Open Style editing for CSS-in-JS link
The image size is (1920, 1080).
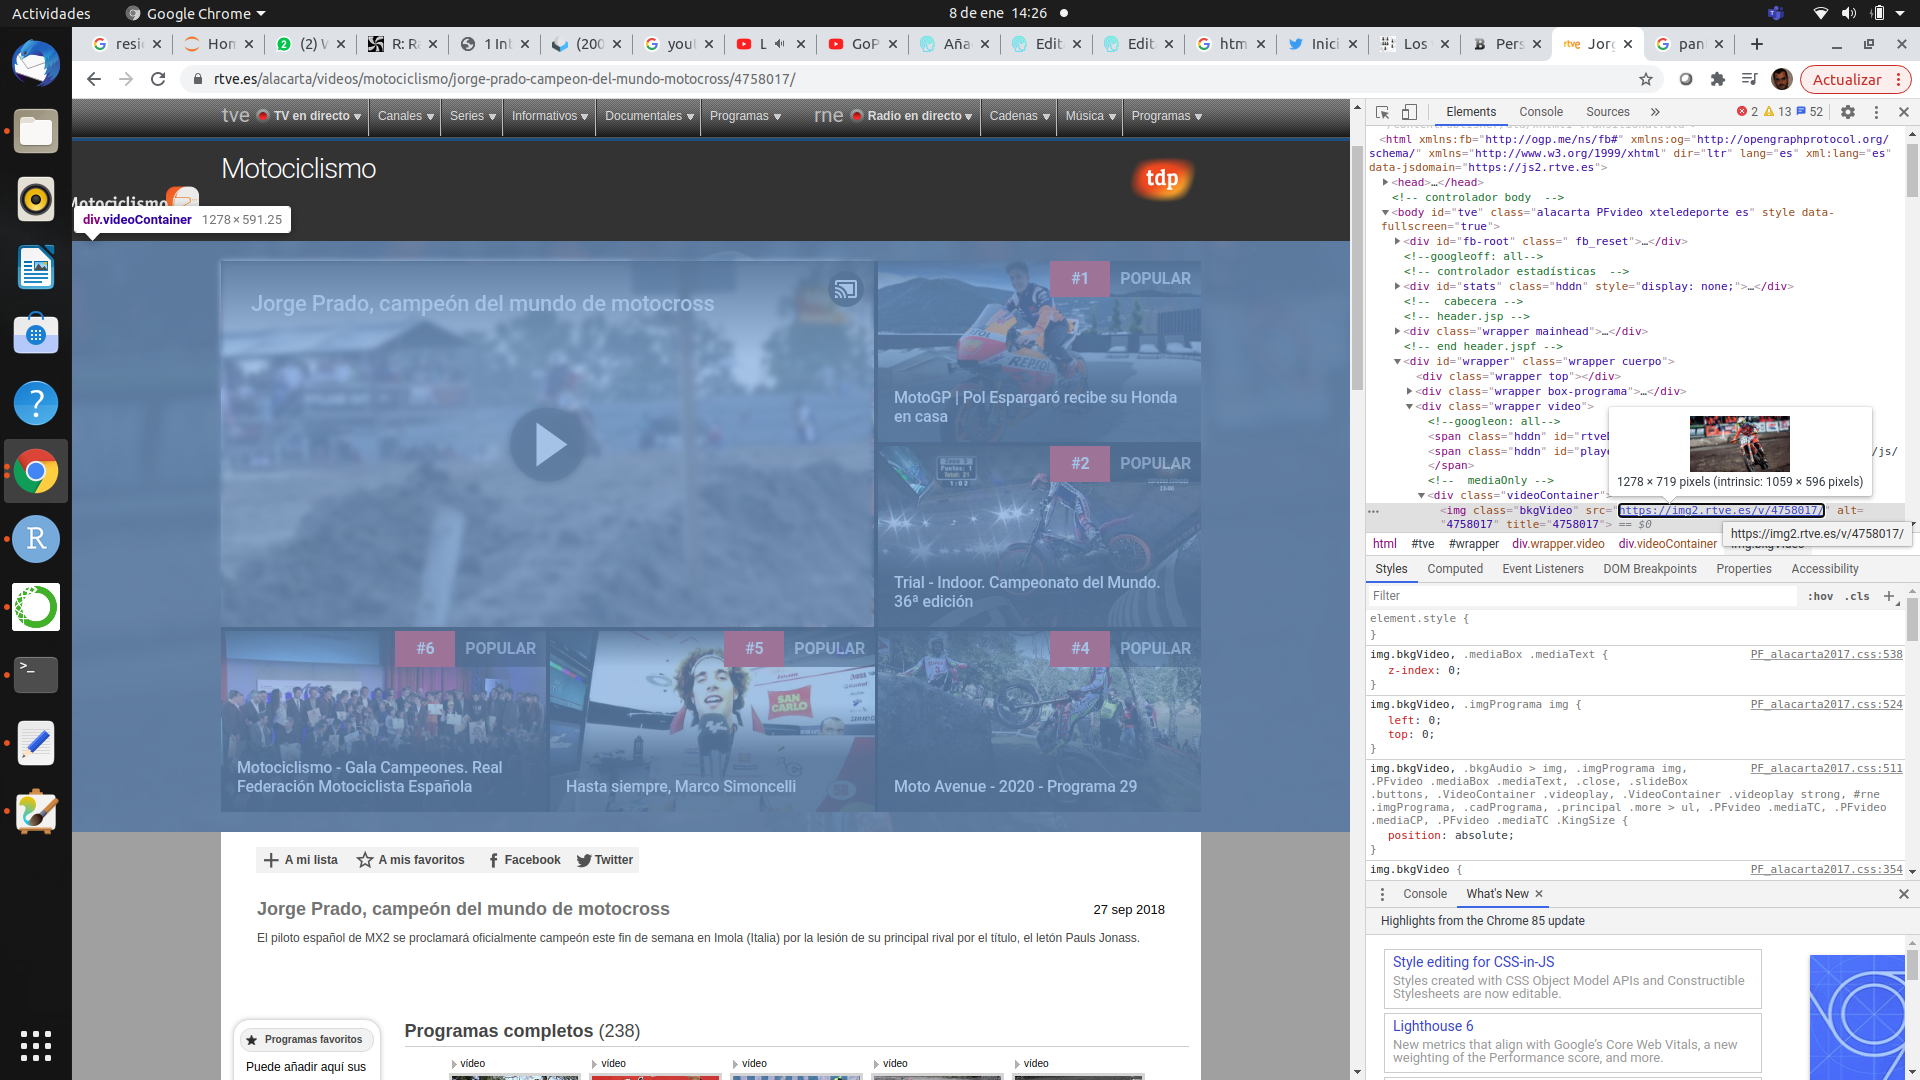[1473, 962]
